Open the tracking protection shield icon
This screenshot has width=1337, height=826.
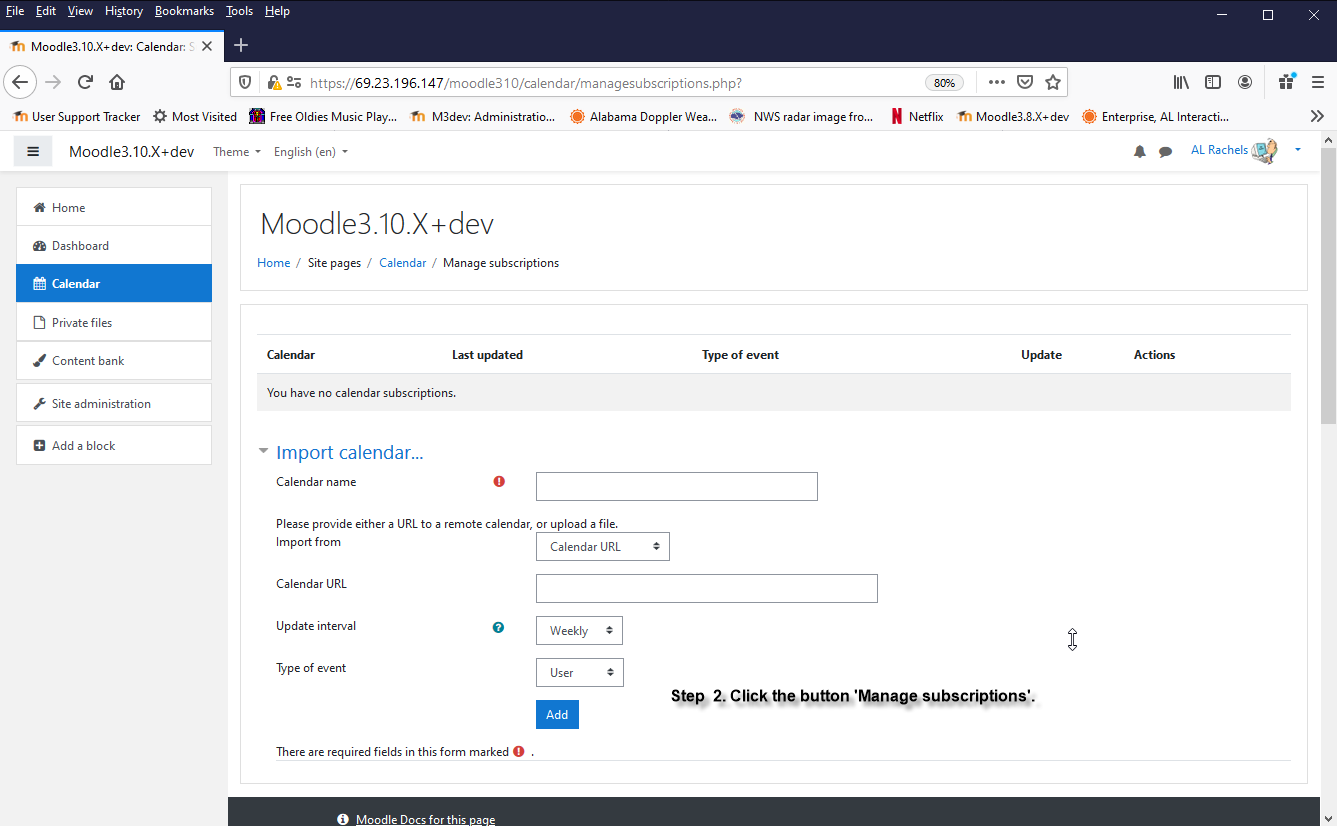(x=246, y=82)
